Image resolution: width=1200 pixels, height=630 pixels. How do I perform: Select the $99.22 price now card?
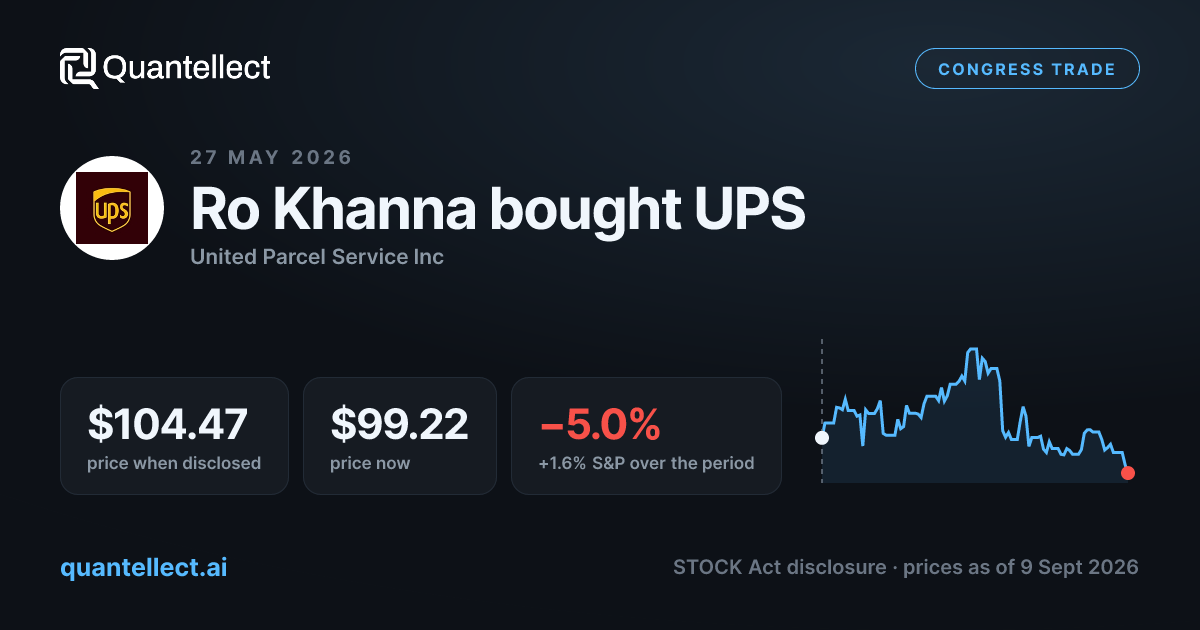[400, 435]
